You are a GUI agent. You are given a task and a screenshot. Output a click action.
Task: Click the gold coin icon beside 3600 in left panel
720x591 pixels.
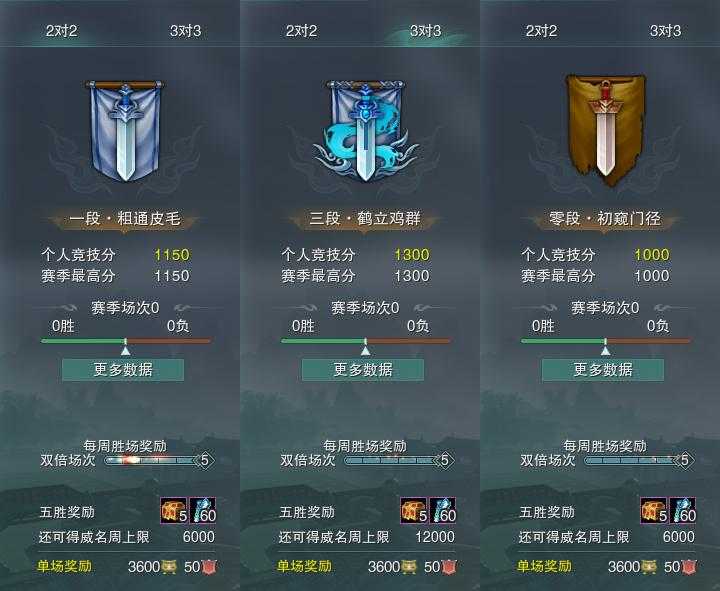(x=169, y=567)
